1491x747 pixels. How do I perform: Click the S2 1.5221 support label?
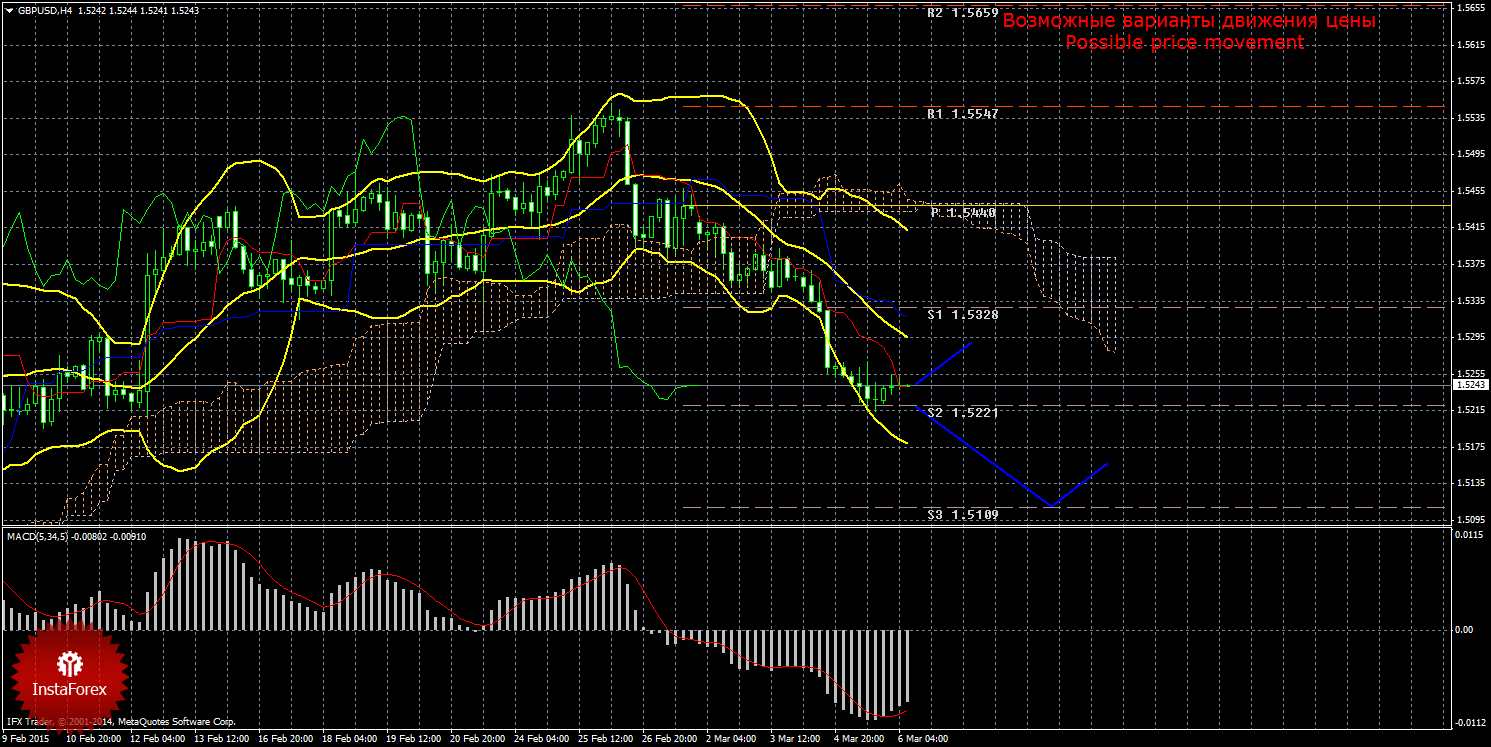pyautogui.click(x=962, y=412)
